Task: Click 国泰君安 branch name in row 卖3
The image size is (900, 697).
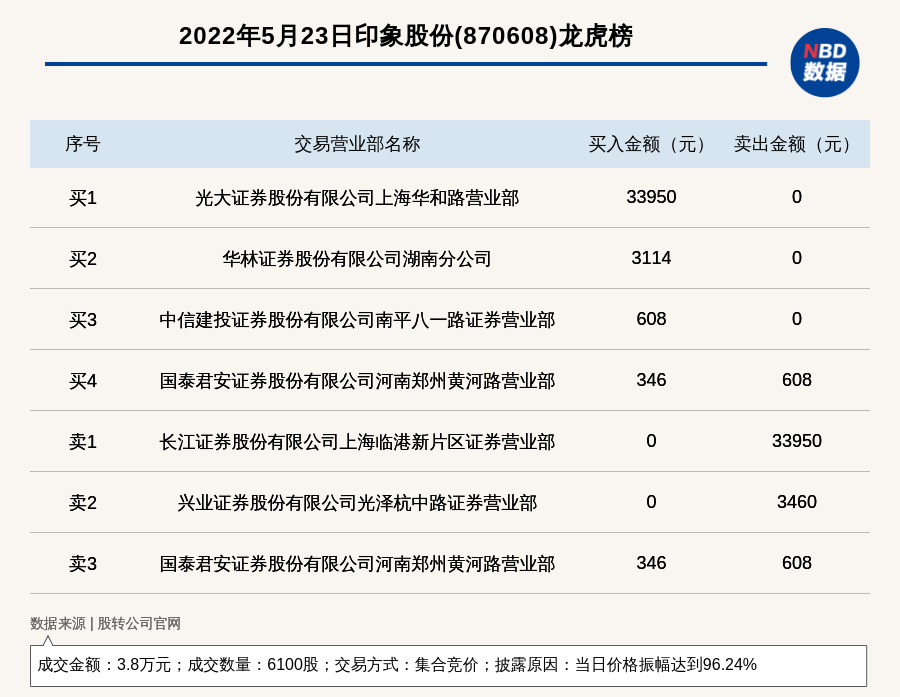Action: [357, 563]
